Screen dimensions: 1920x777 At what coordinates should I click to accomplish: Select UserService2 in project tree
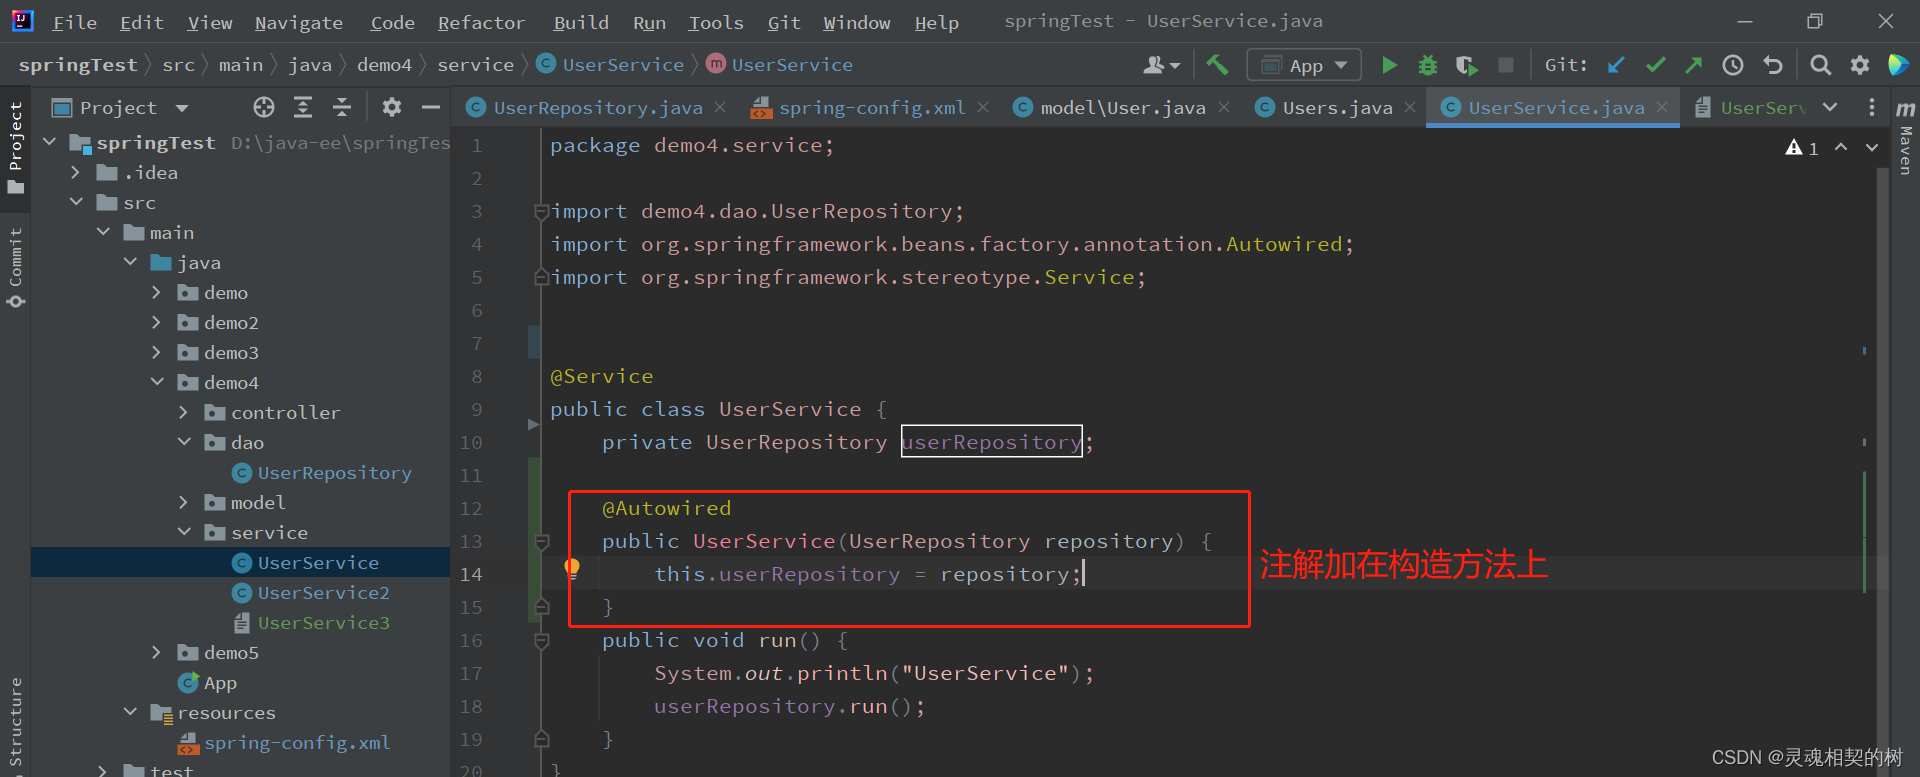[x=323, y=593]
